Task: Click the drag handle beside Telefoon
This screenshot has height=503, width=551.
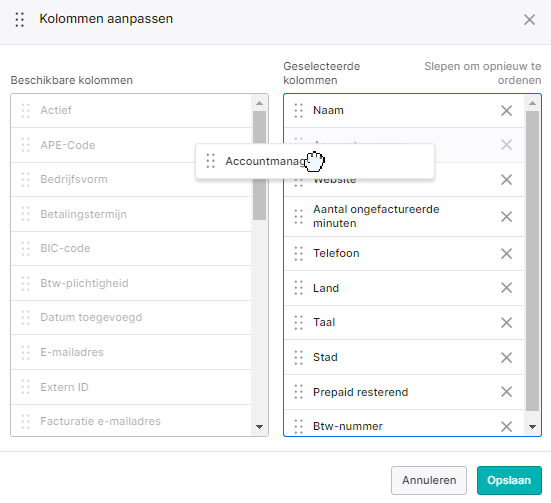Action: click(298, 253)
